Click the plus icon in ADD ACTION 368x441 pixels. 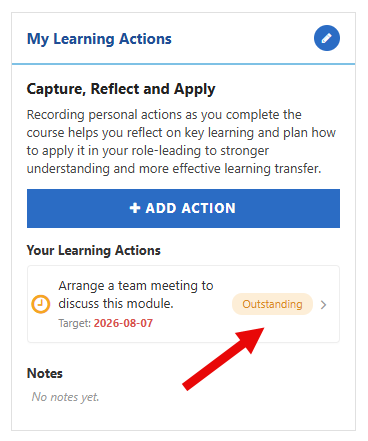[x=135, y=208]
